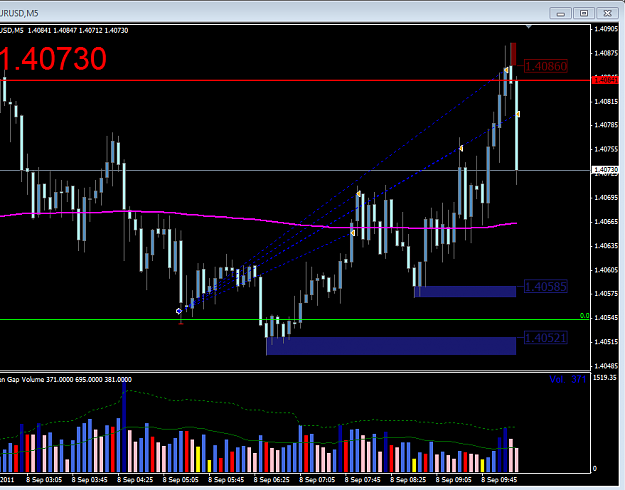Click the white diamond trade marker
The image size is (625, 490).
tap(179, 311)
